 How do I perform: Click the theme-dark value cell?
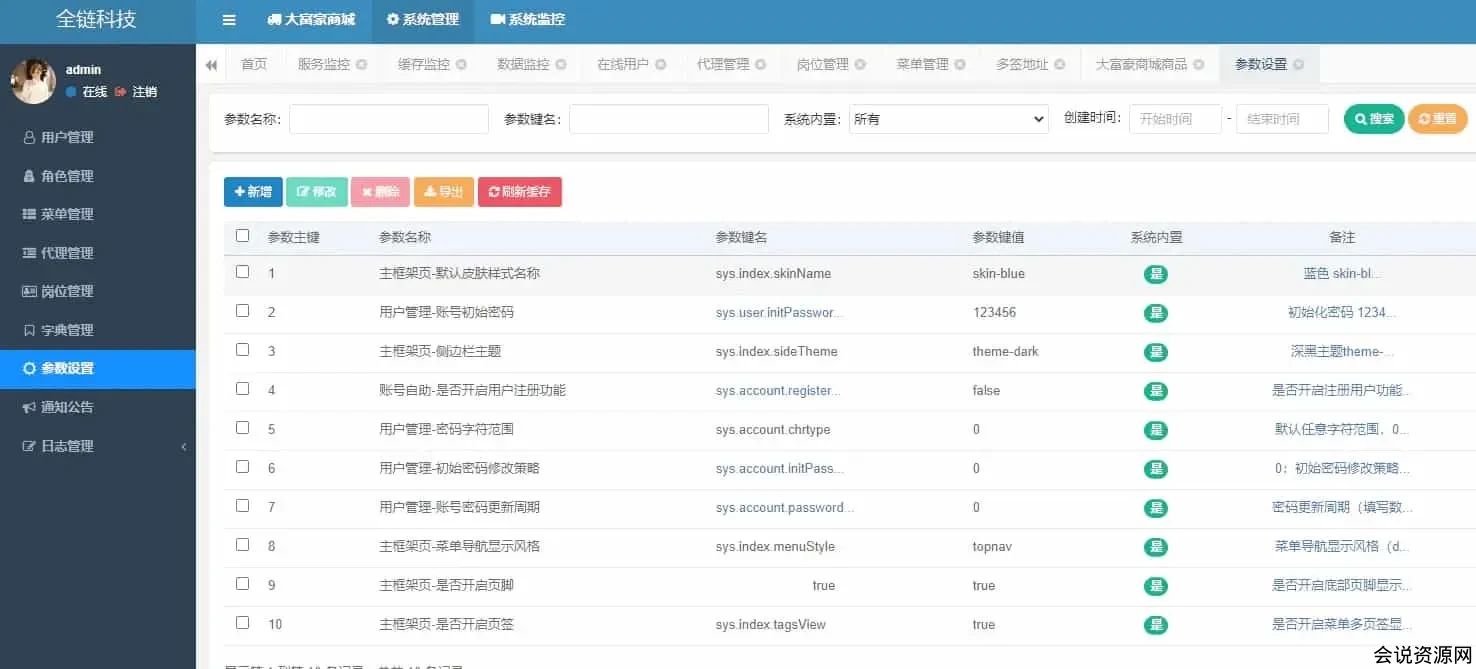(1005, 352)
